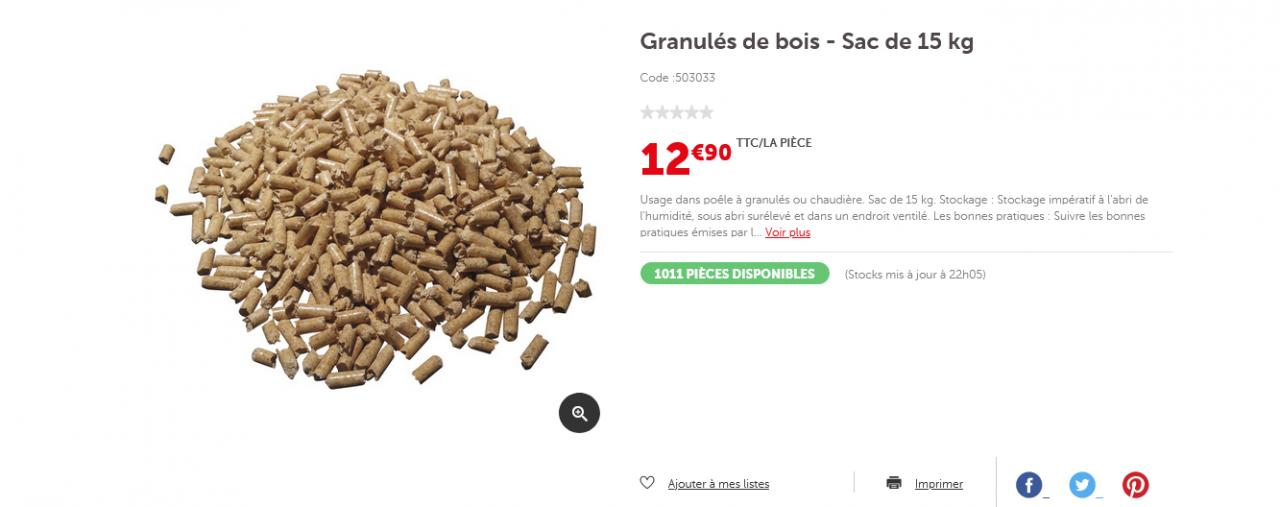Open the "Ajouter à mes listes" link
The width and height of the screenshot is (1280, 507).
718,484
